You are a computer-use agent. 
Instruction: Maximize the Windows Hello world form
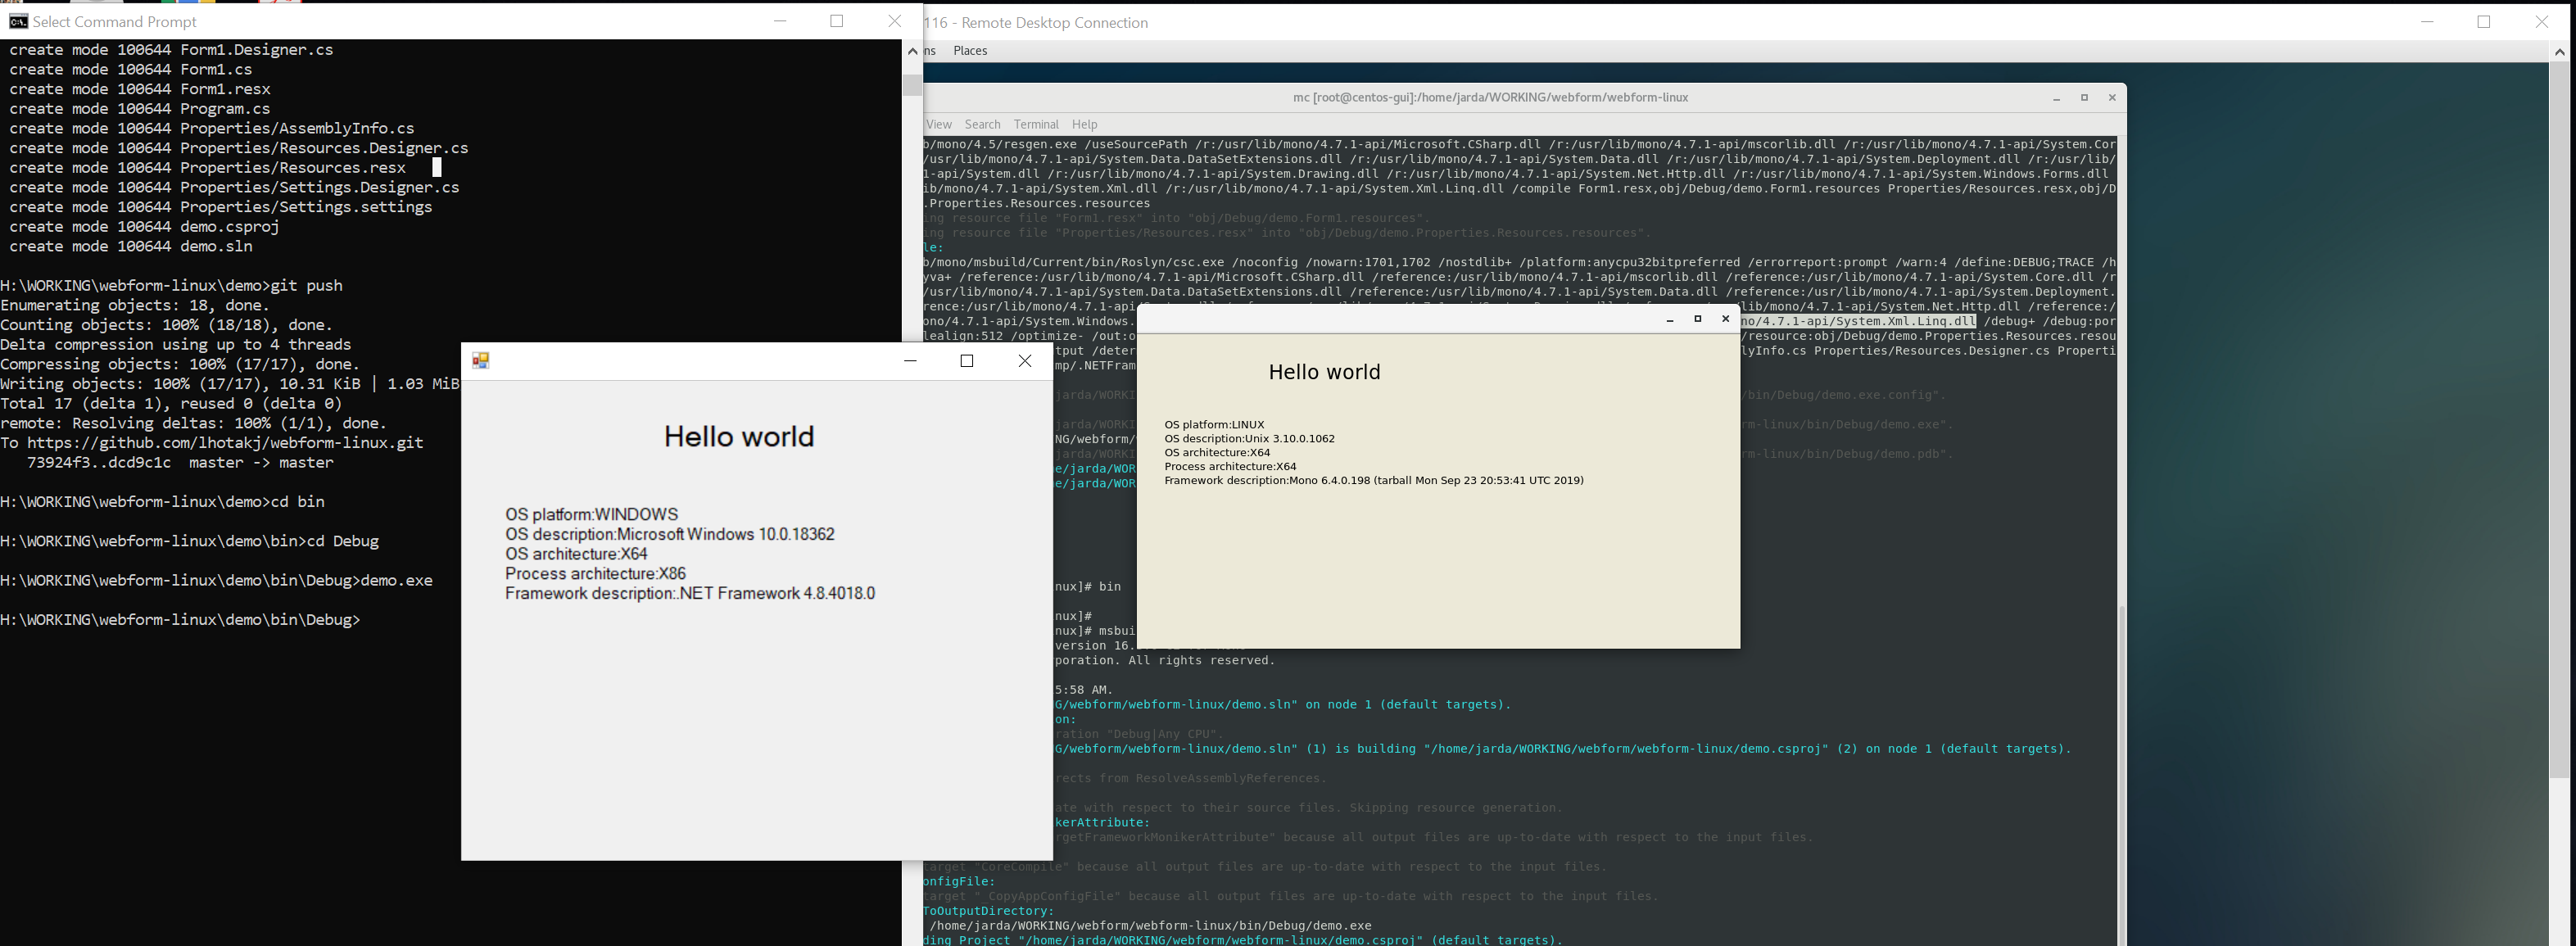tap(967, 361)
